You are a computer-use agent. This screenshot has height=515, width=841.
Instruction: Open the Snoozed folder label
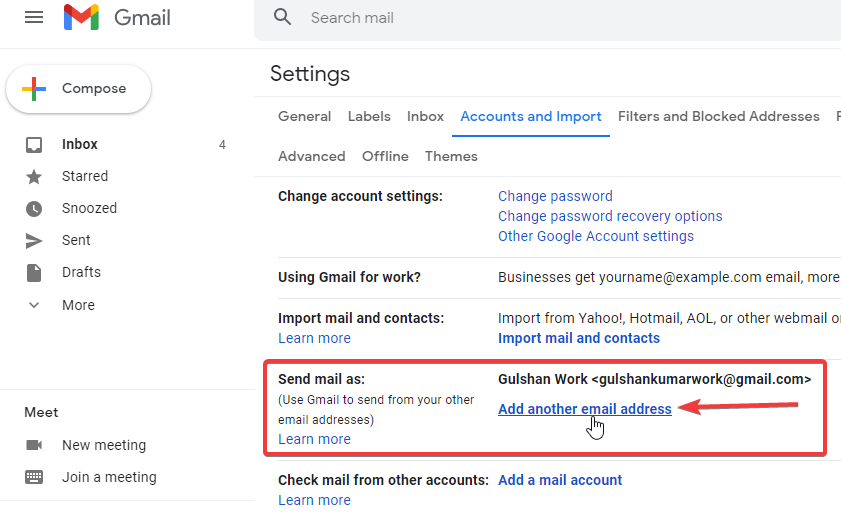click(x=89, y=208)
